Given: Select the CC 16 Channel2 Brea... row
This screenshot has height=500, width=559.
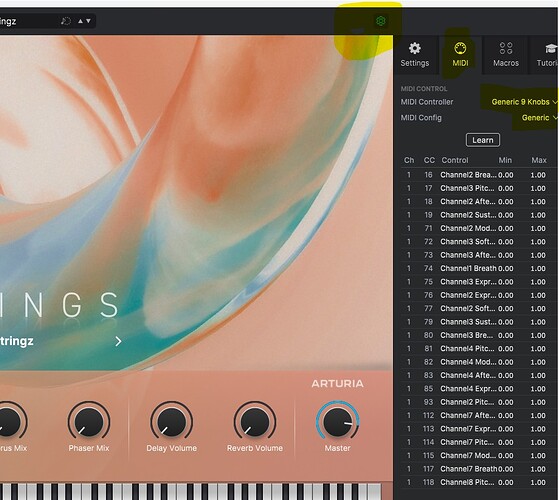Looking at the screenshot, I should [x=476, y=175].
